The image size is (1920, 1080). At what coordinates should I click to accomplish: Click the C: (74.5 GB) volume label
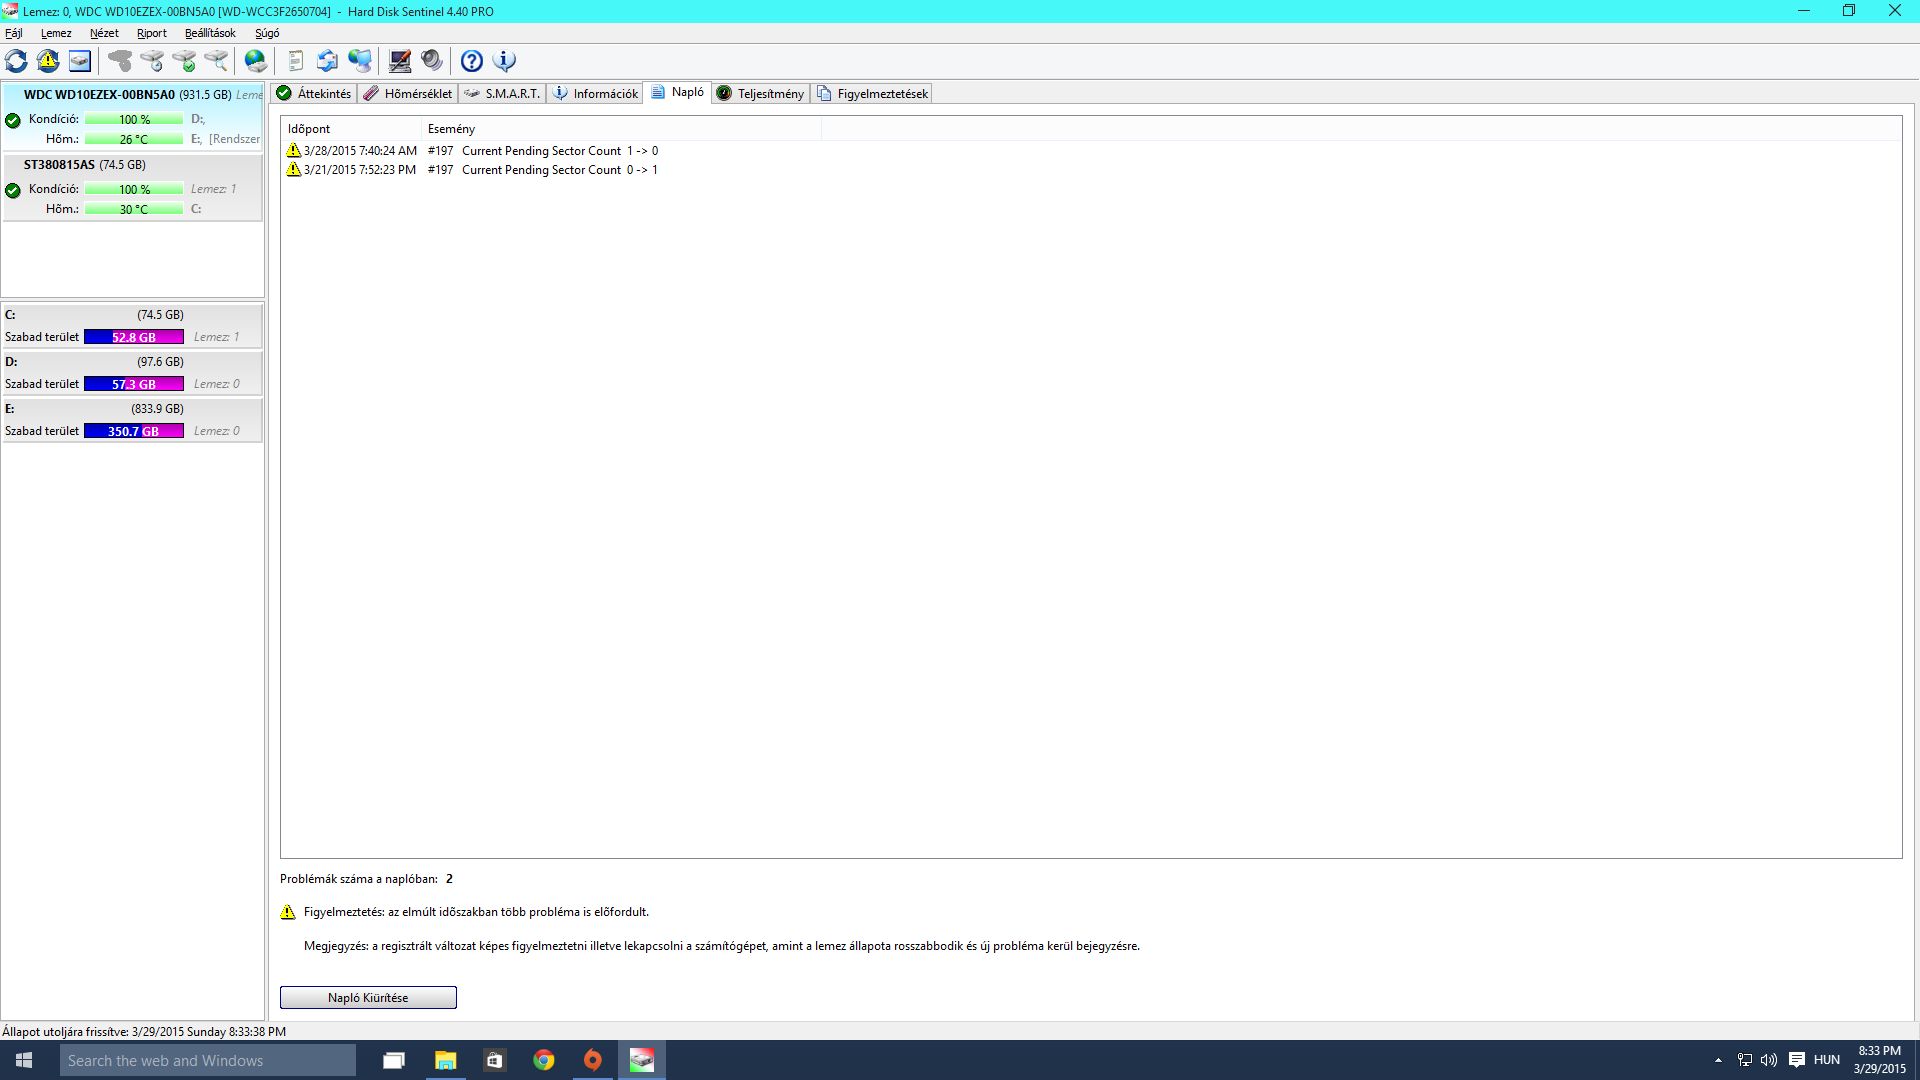click(94, 315)
